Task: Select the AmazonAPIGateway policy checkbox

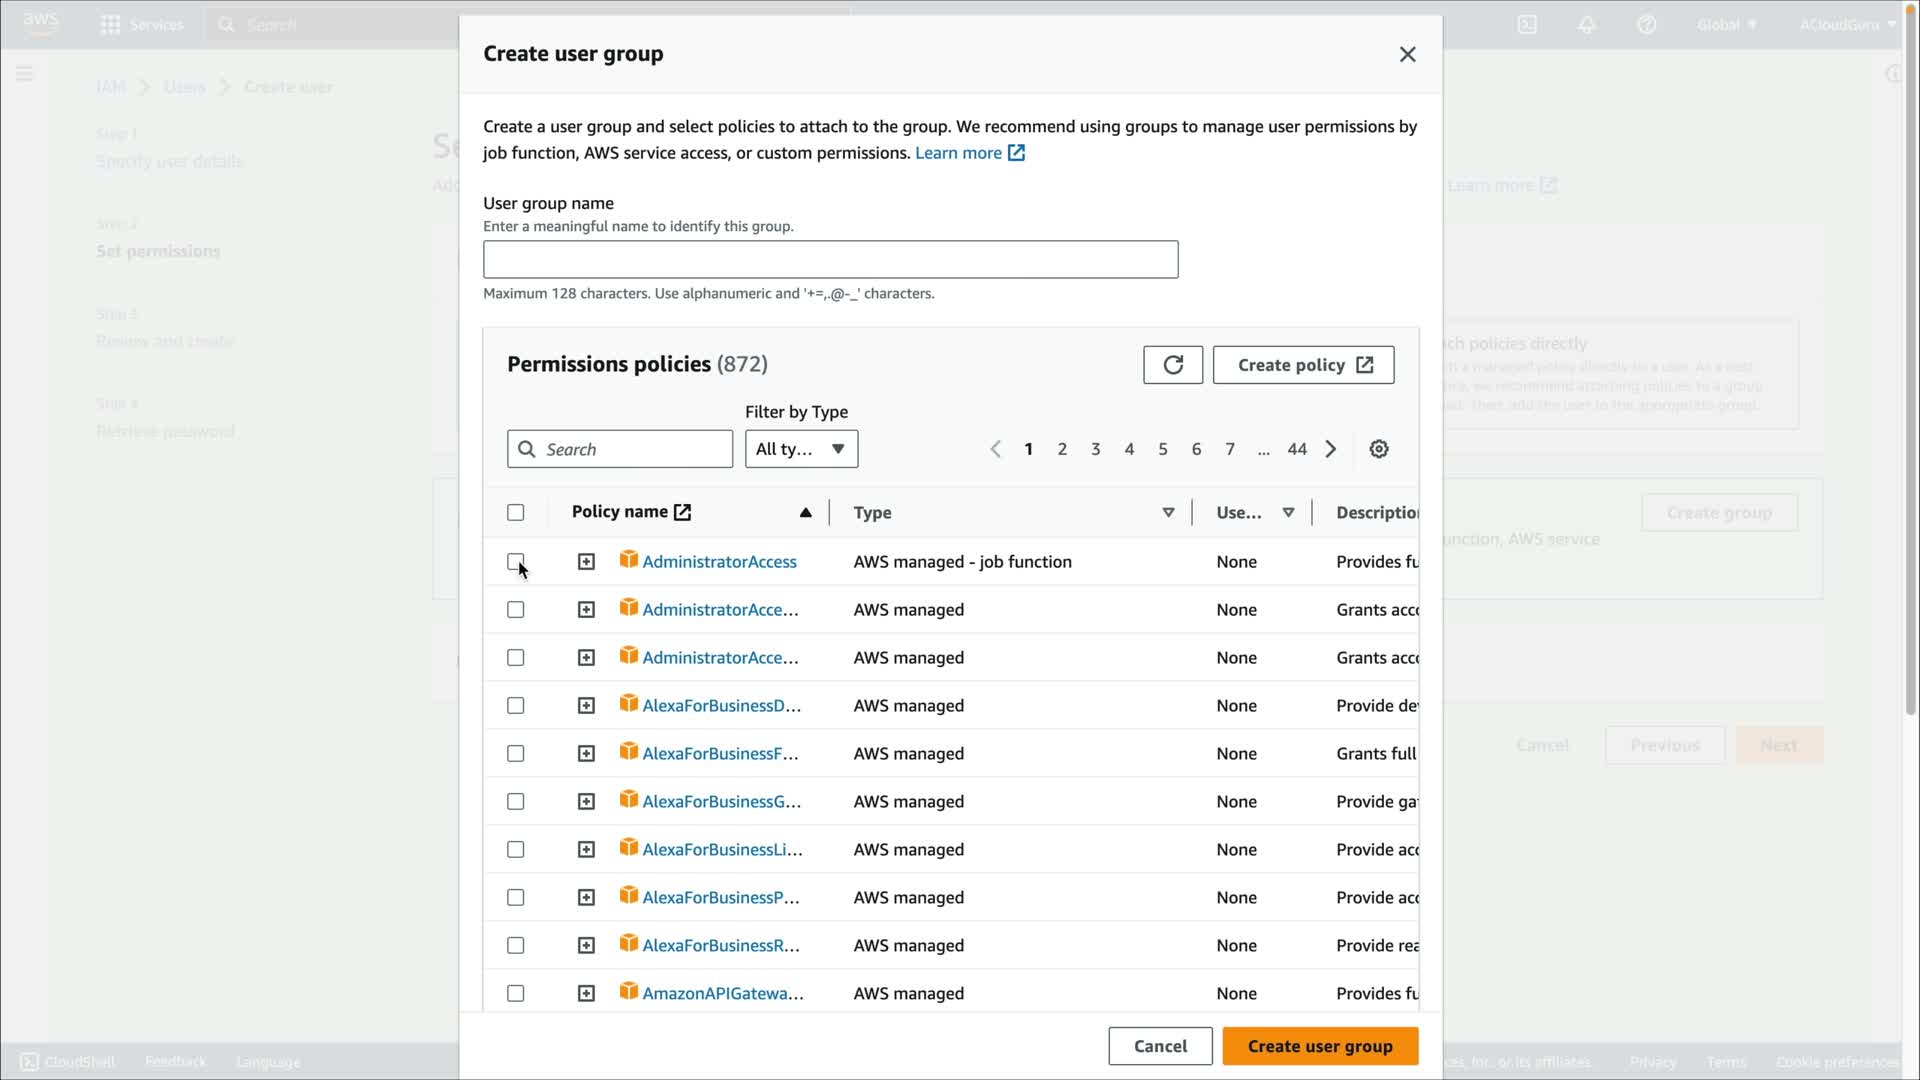Action: (515, 993)
